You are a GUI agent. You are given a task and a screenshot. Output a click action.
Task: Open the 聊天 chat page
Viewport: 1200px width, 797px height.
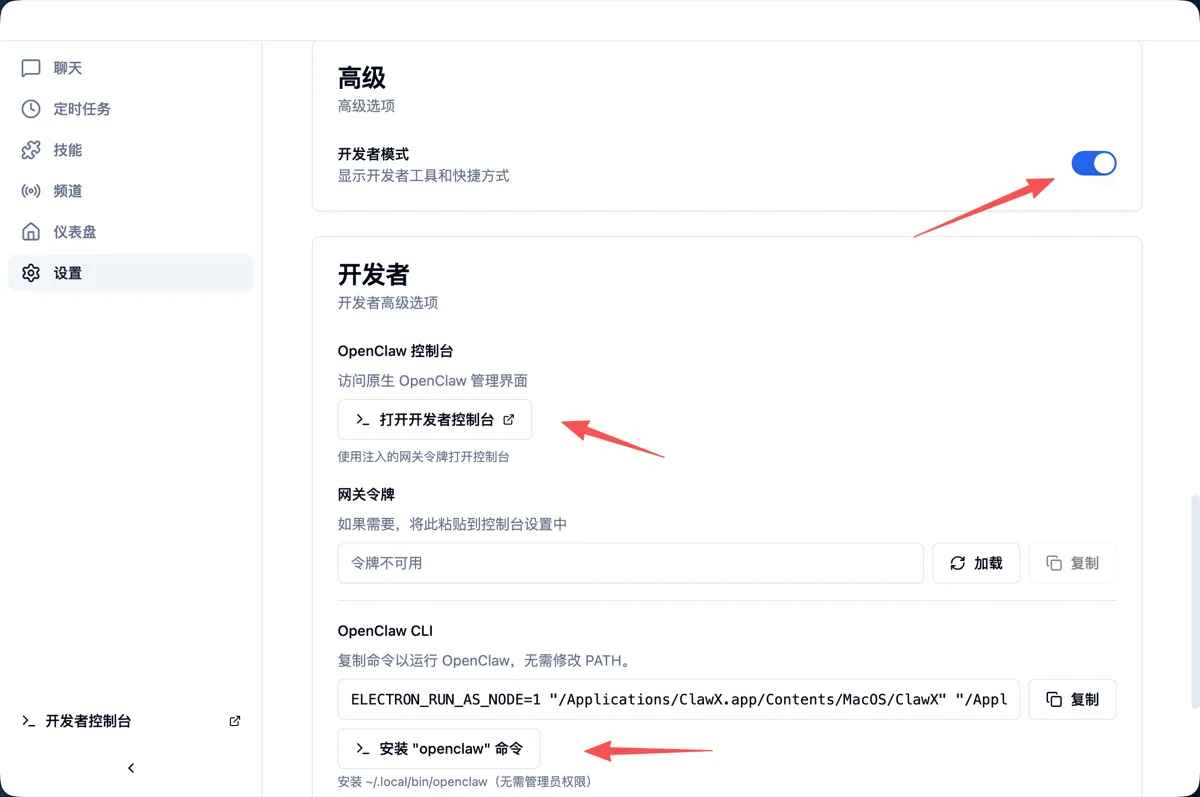coord(130,68)
